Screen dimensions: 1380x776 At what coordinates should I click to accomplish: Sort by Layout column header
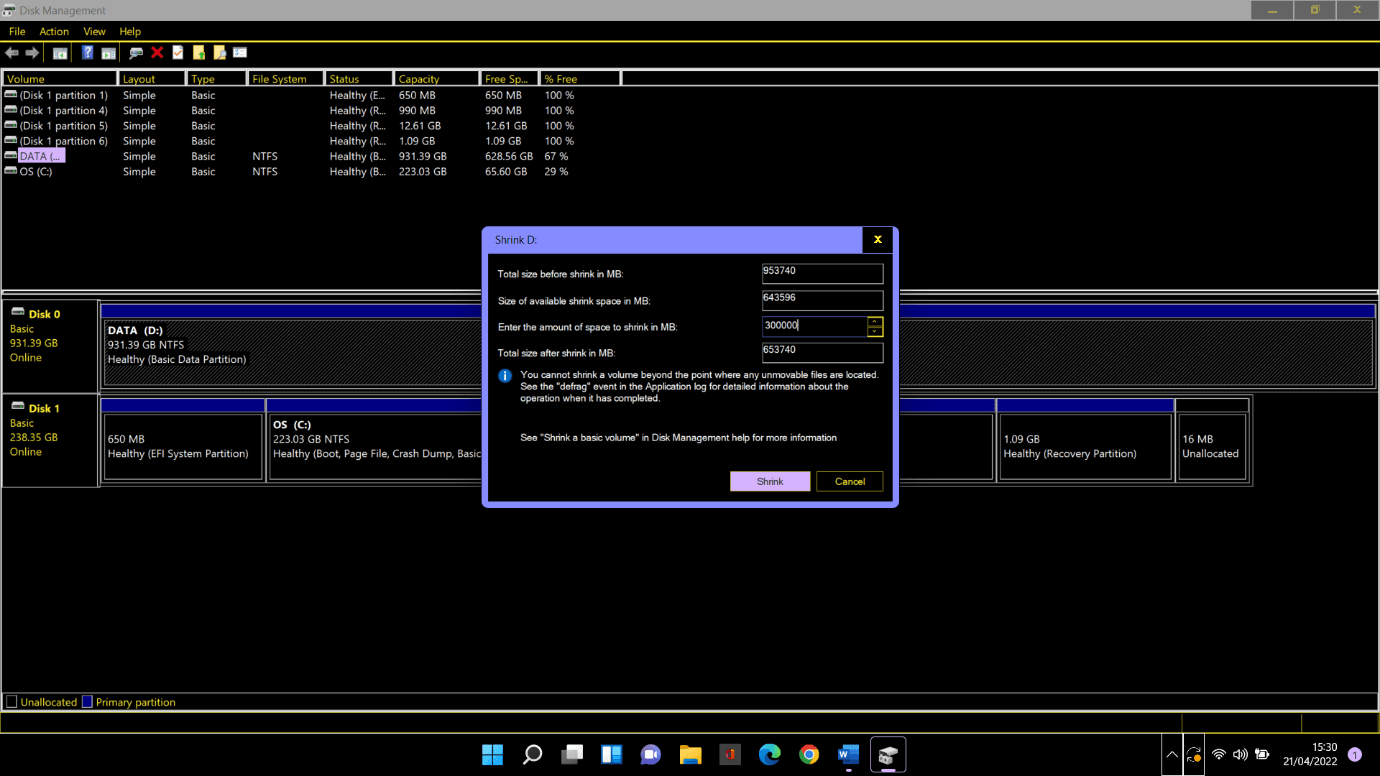[152, 78]
